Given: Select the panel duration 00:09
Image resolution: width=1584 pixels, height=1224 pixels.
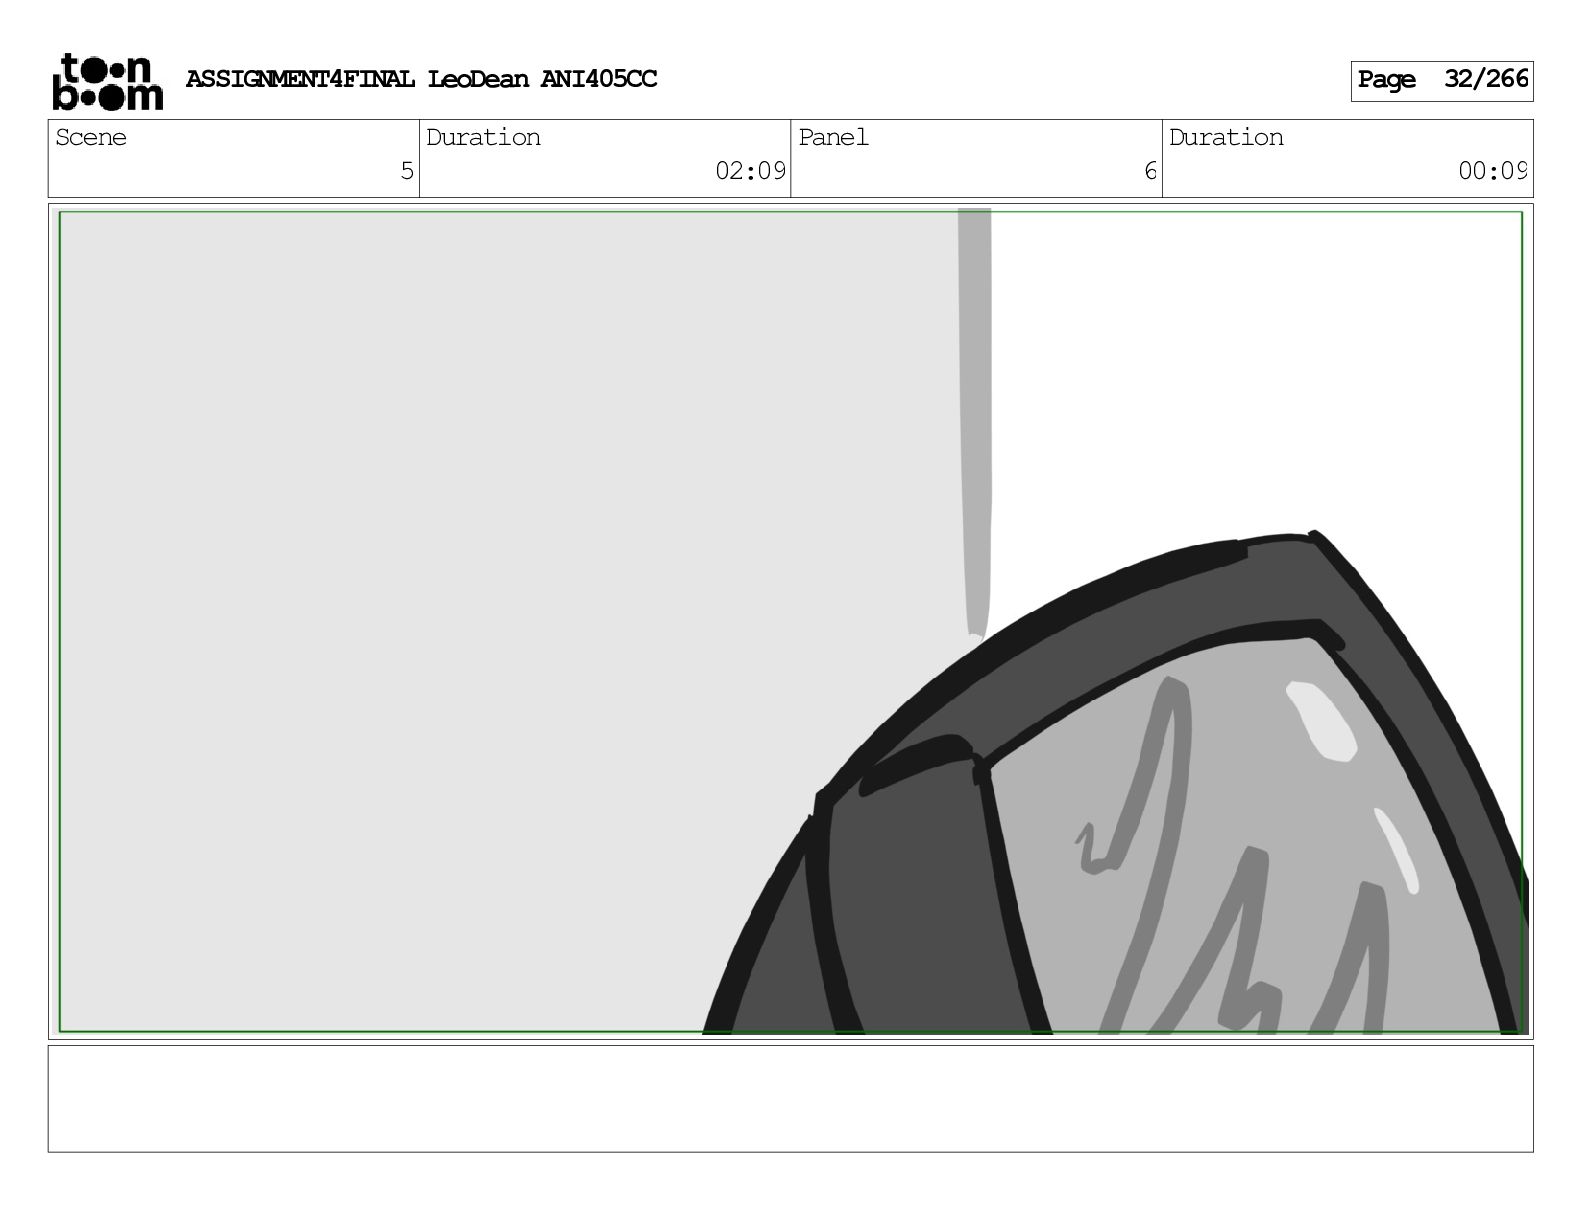Looking at the screenshot, I should (1492, 171).
